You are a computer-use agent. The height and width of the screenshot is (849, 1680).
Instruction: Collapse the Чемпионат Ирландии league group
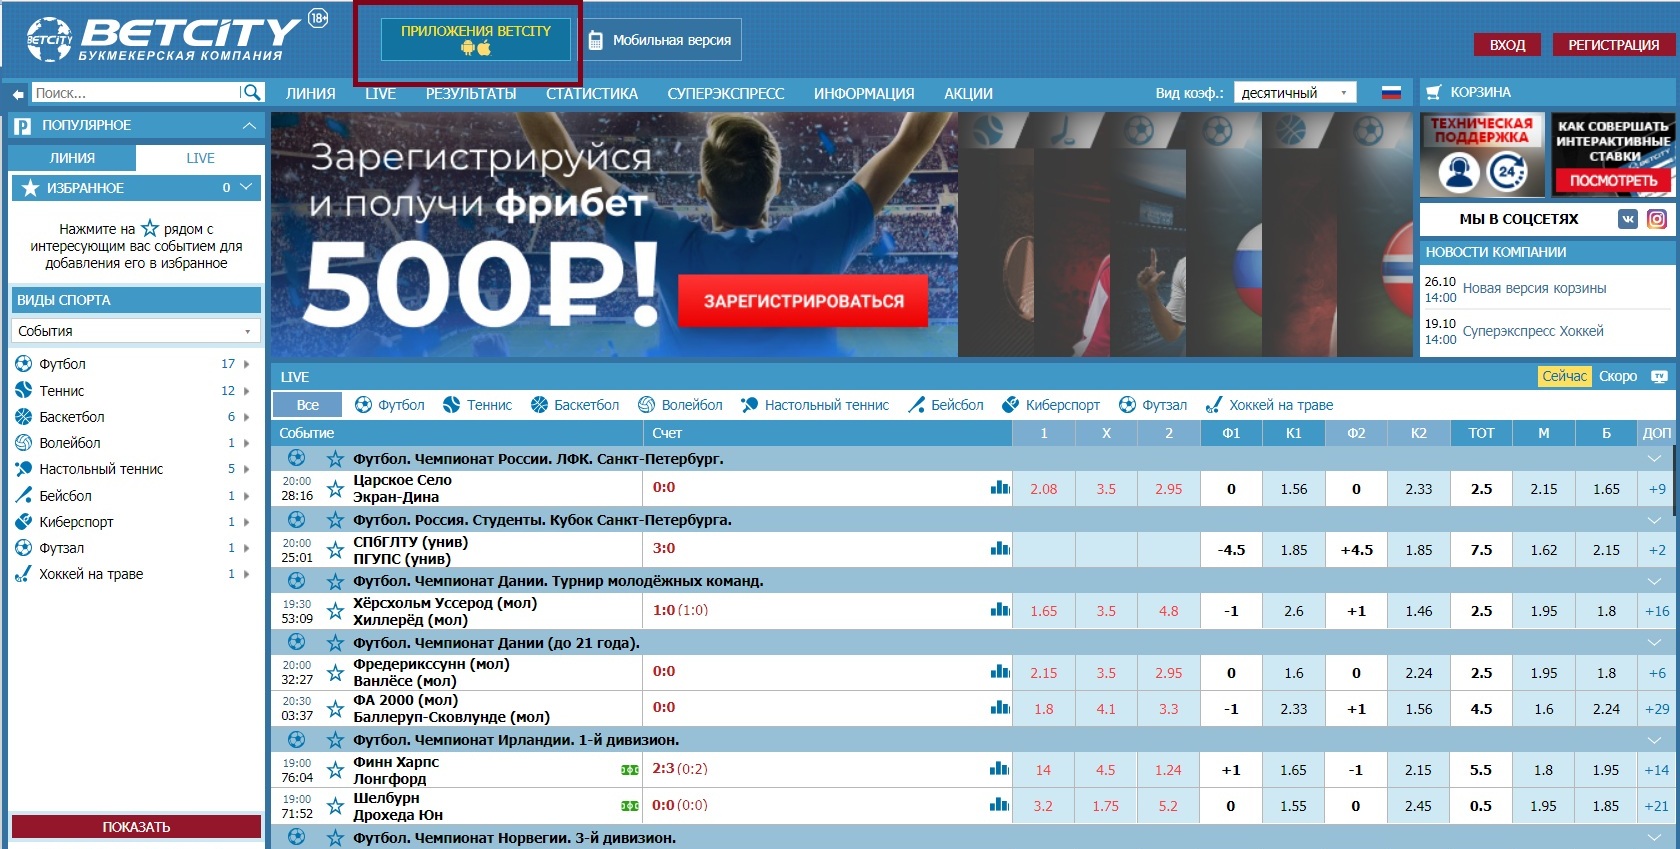(1654, 740)
